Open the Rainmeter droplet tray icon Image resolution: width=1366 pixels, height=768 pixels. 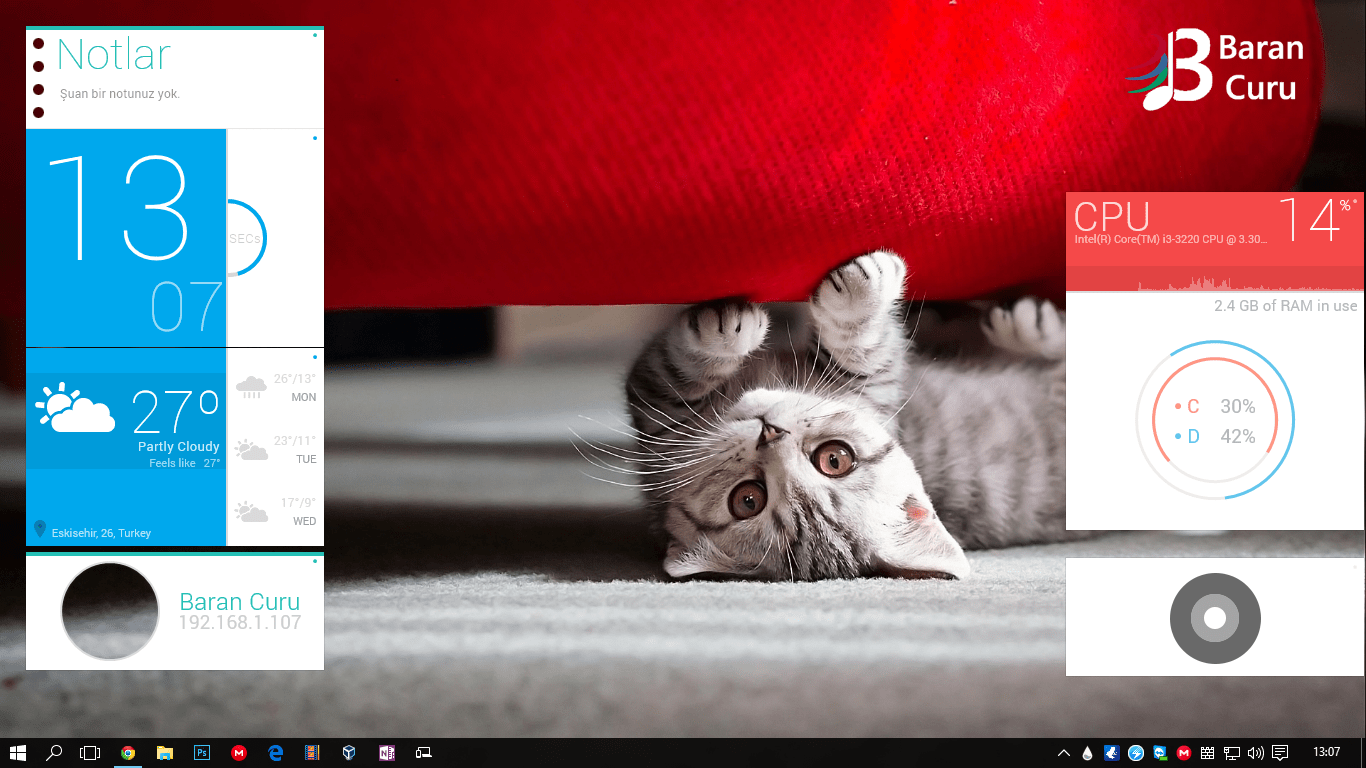click(x=1088, y=752)
